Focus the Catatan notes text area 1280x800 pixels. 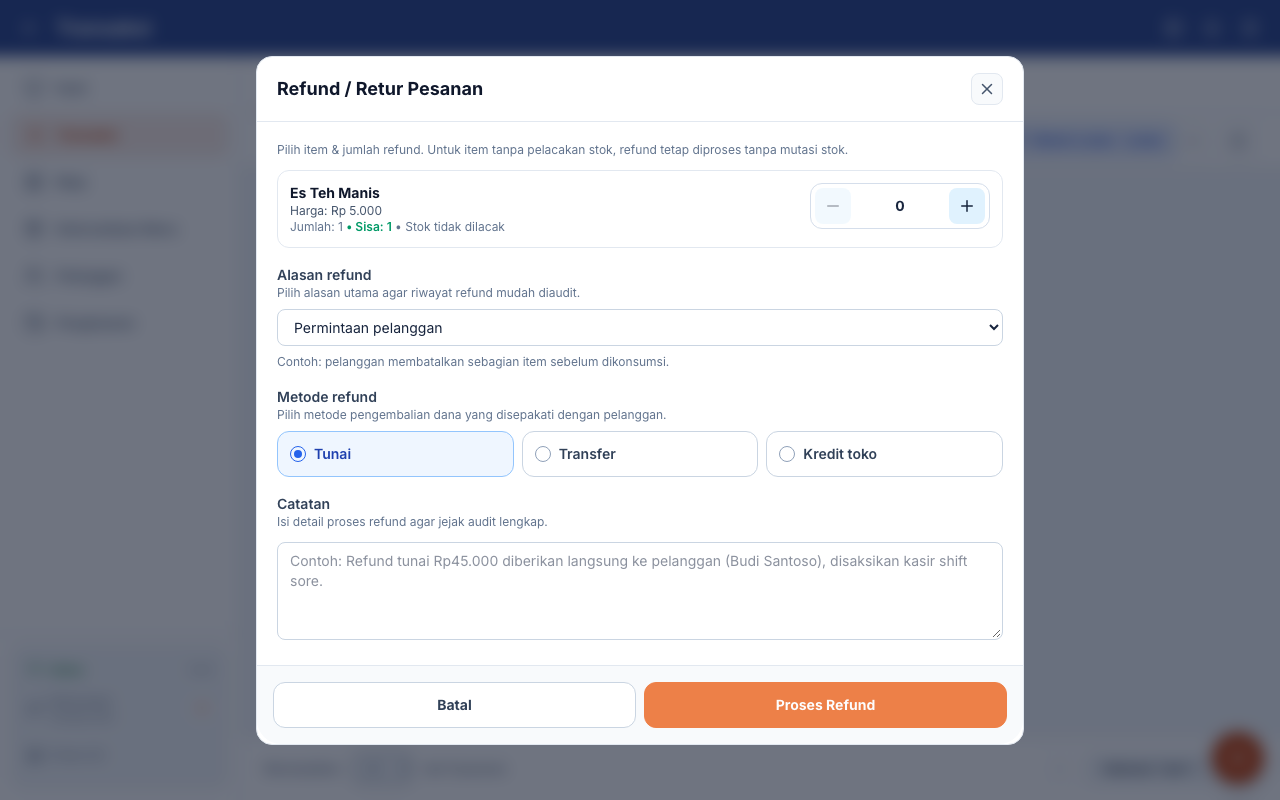(x=640, y=591)
